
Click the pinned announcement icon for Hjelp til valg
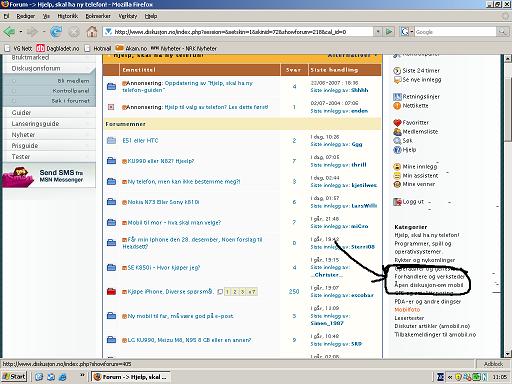click(111, 107)
